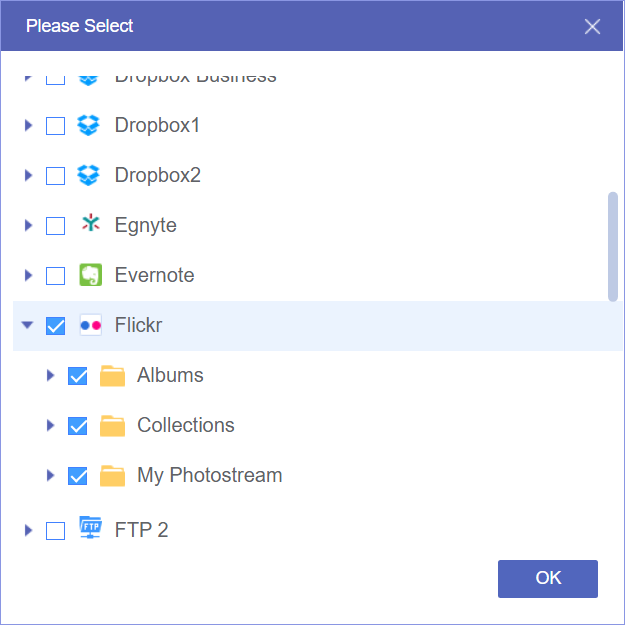Click the Evernote elephant icon
Image resolution: width=625 pixels, height=625 pixels.
click(x=90, y=275)
